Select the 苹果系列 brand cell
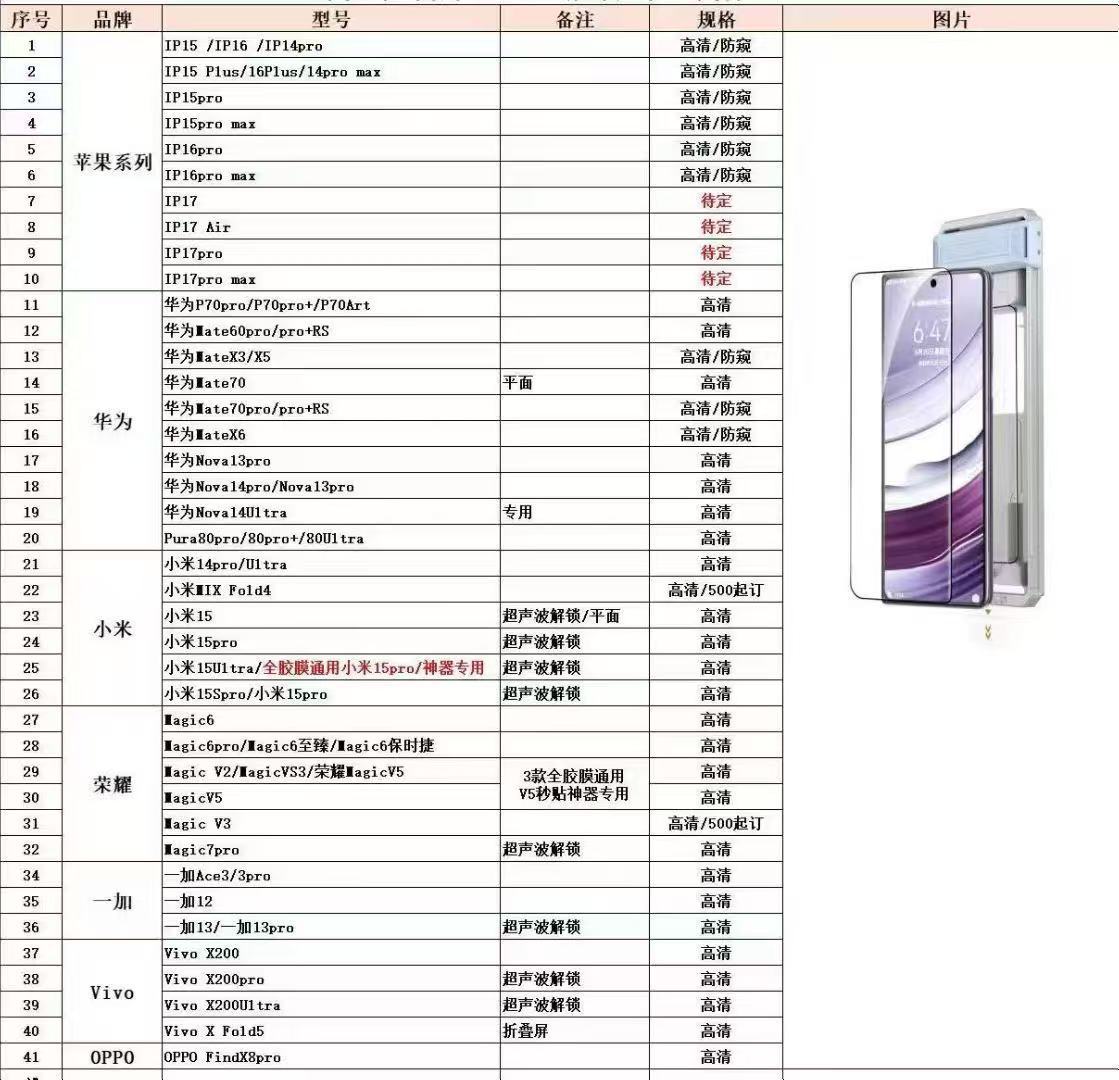 (112, 162)
